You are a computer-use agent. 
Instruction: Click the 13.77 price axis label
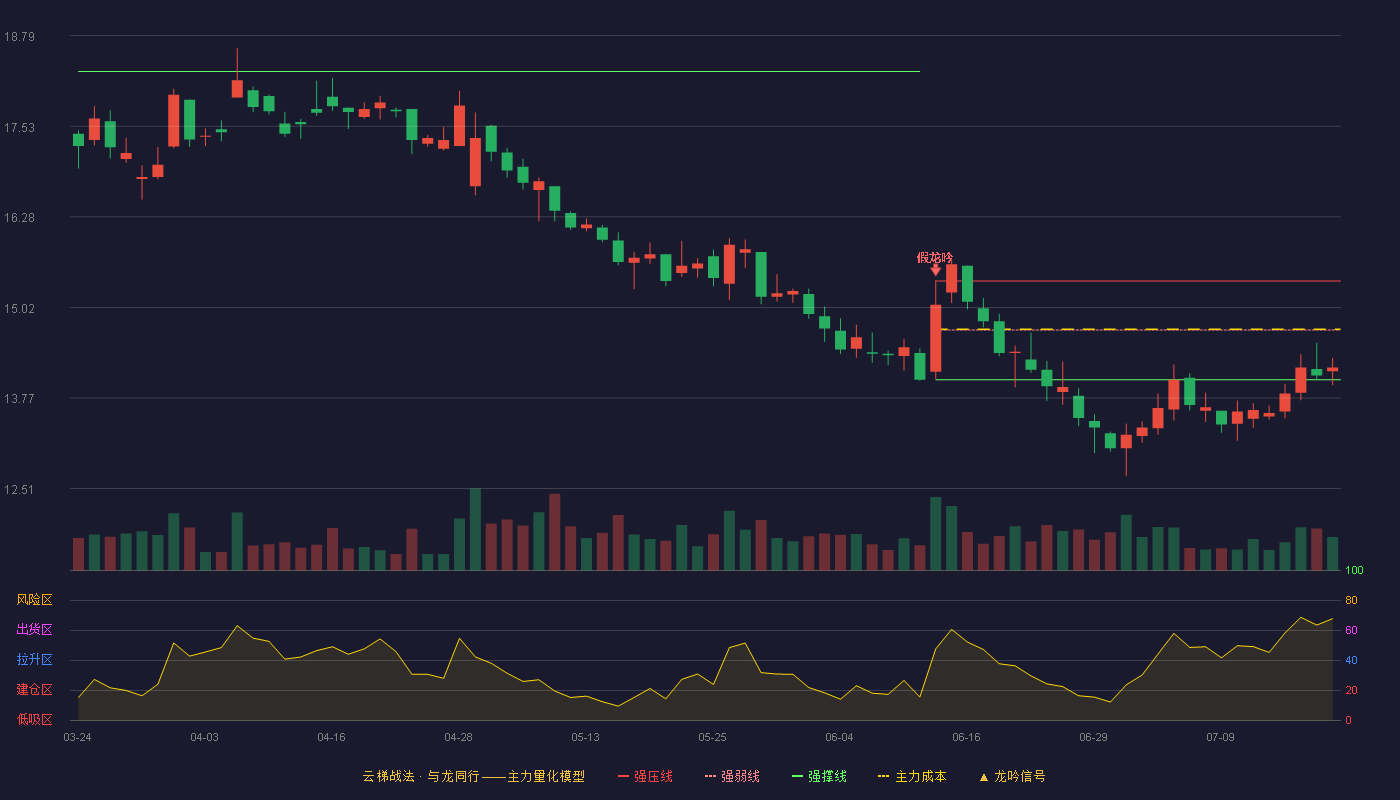(x=19, y=398)
